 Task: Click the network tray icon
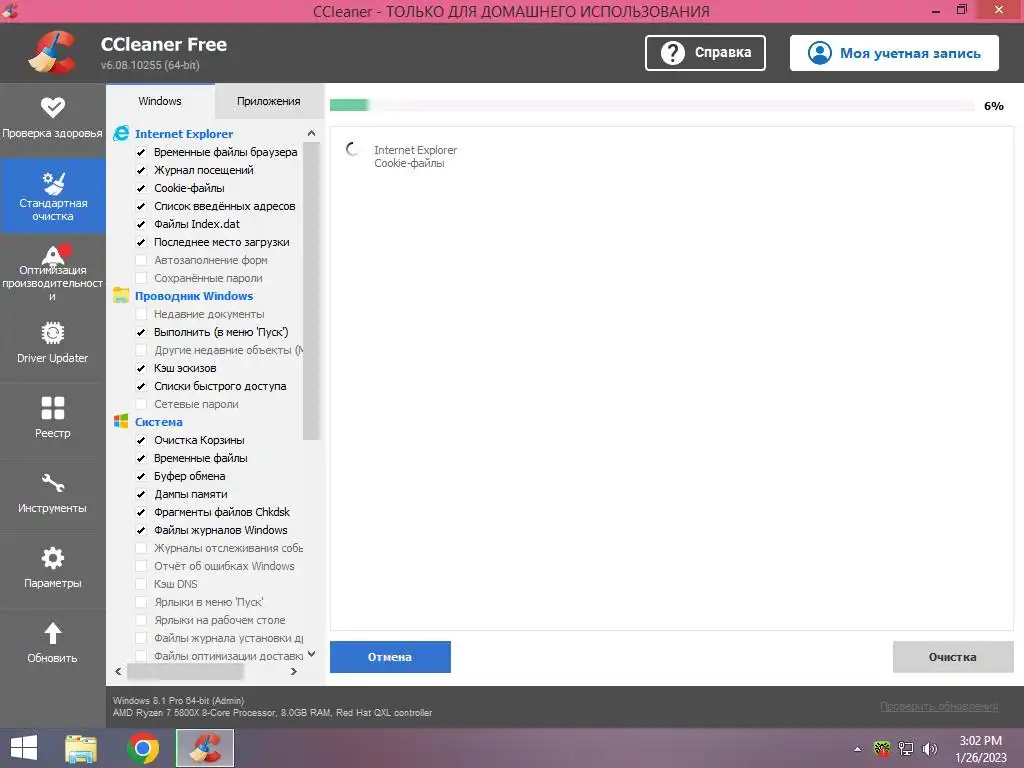coord(905,748)
